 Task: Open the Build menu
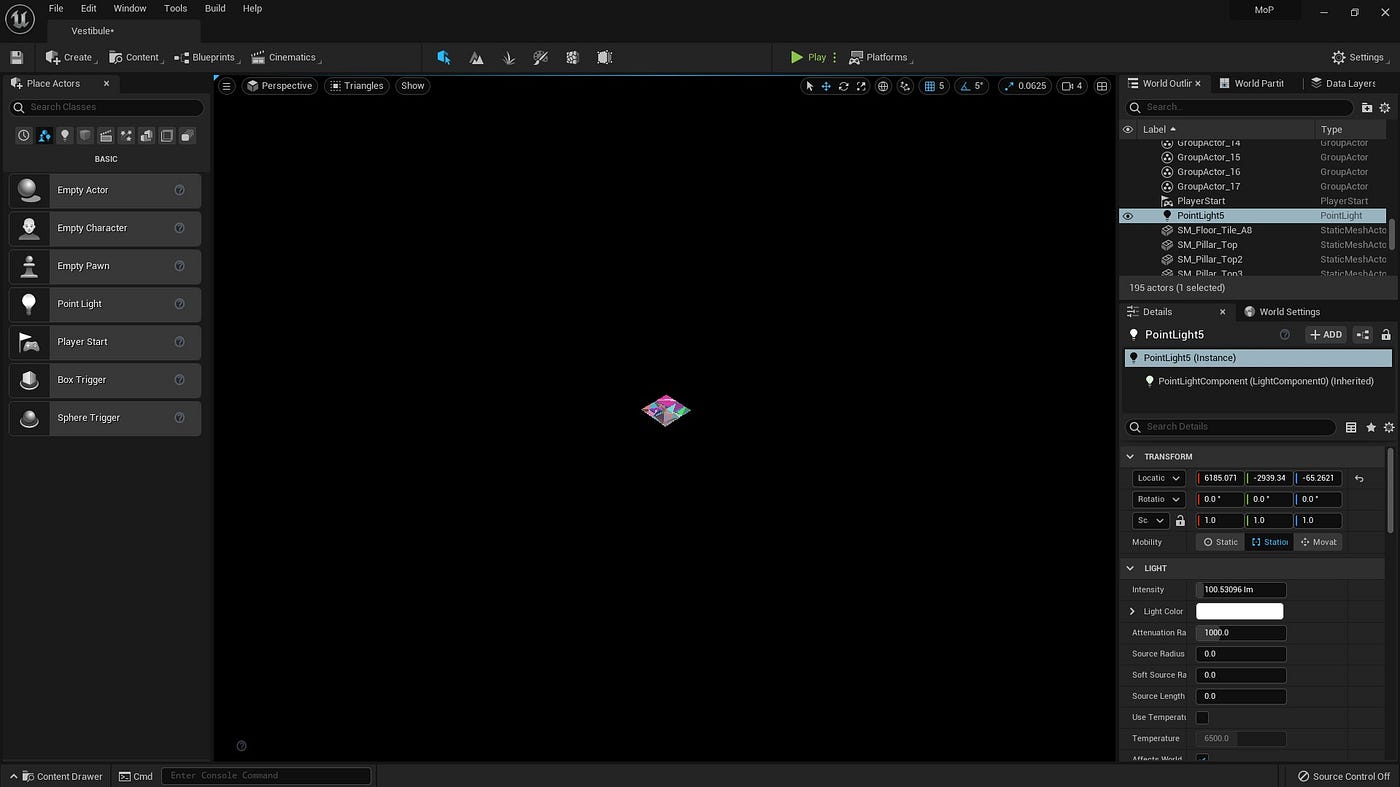point(215,8)
